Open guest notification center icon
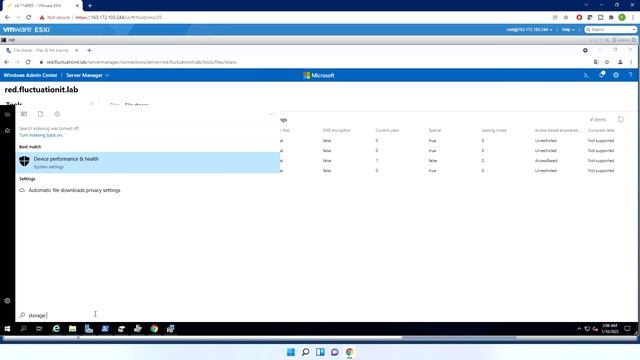Screen dimensions: 640x360 [x=627, y=329]
